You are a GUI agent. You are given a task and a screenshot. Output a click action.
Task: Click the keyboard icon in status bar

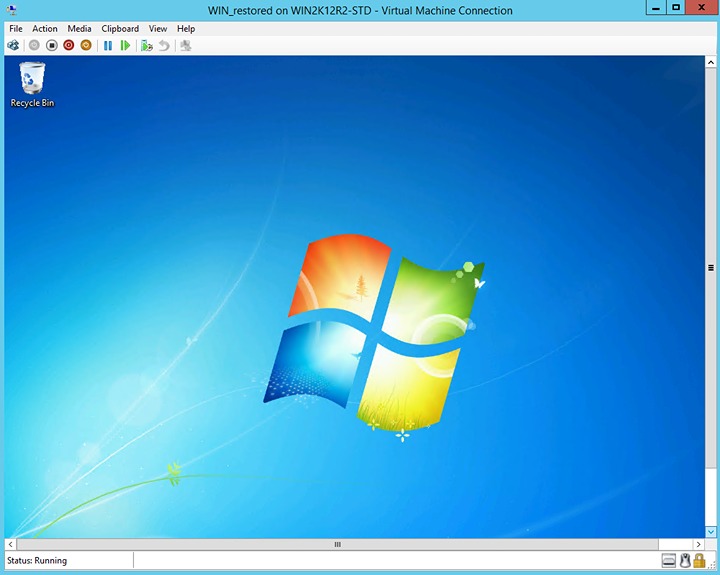[668, 561]
